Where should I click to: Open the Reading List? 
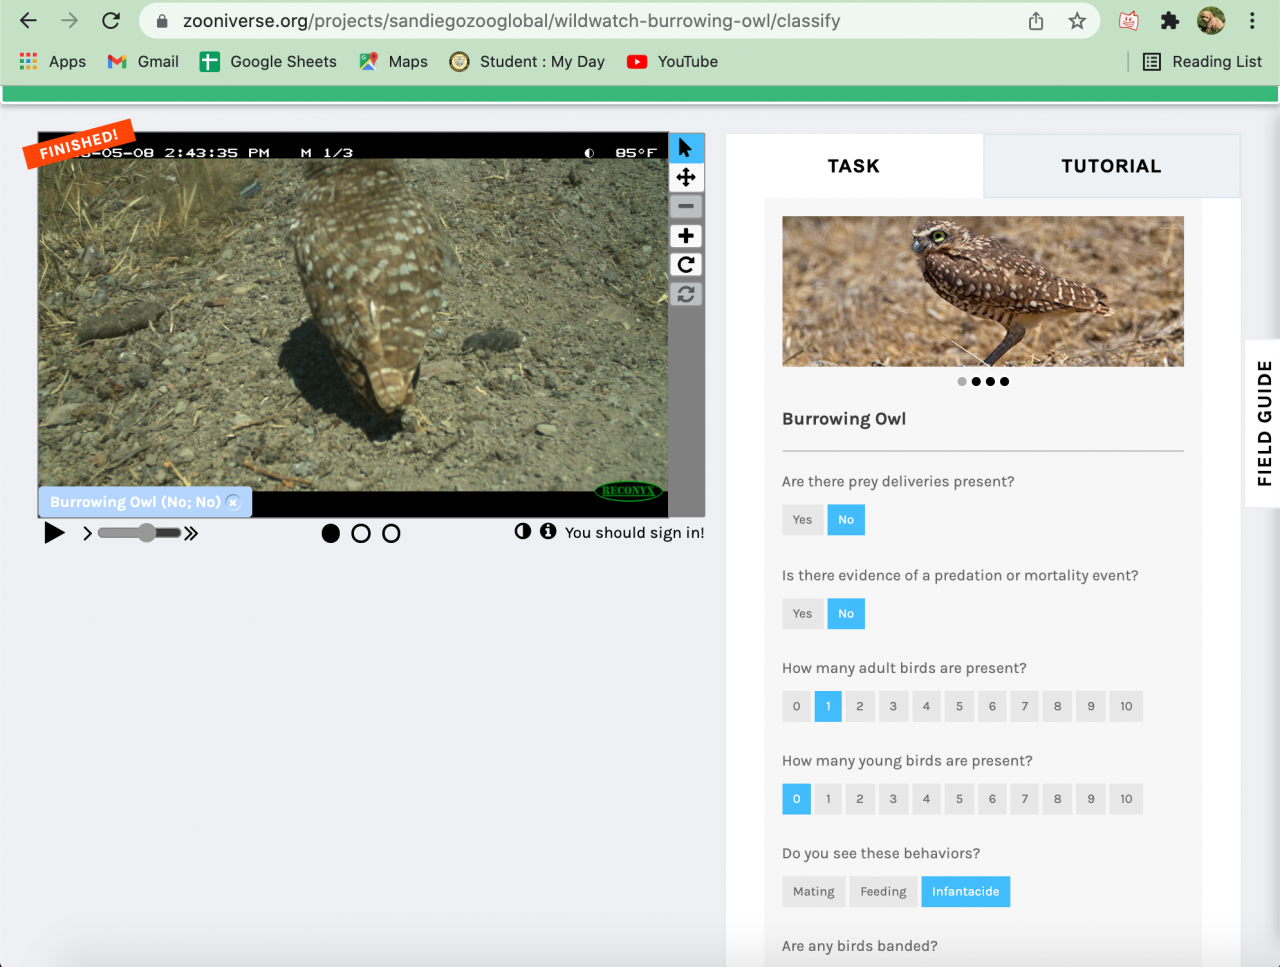(1202, 62)
